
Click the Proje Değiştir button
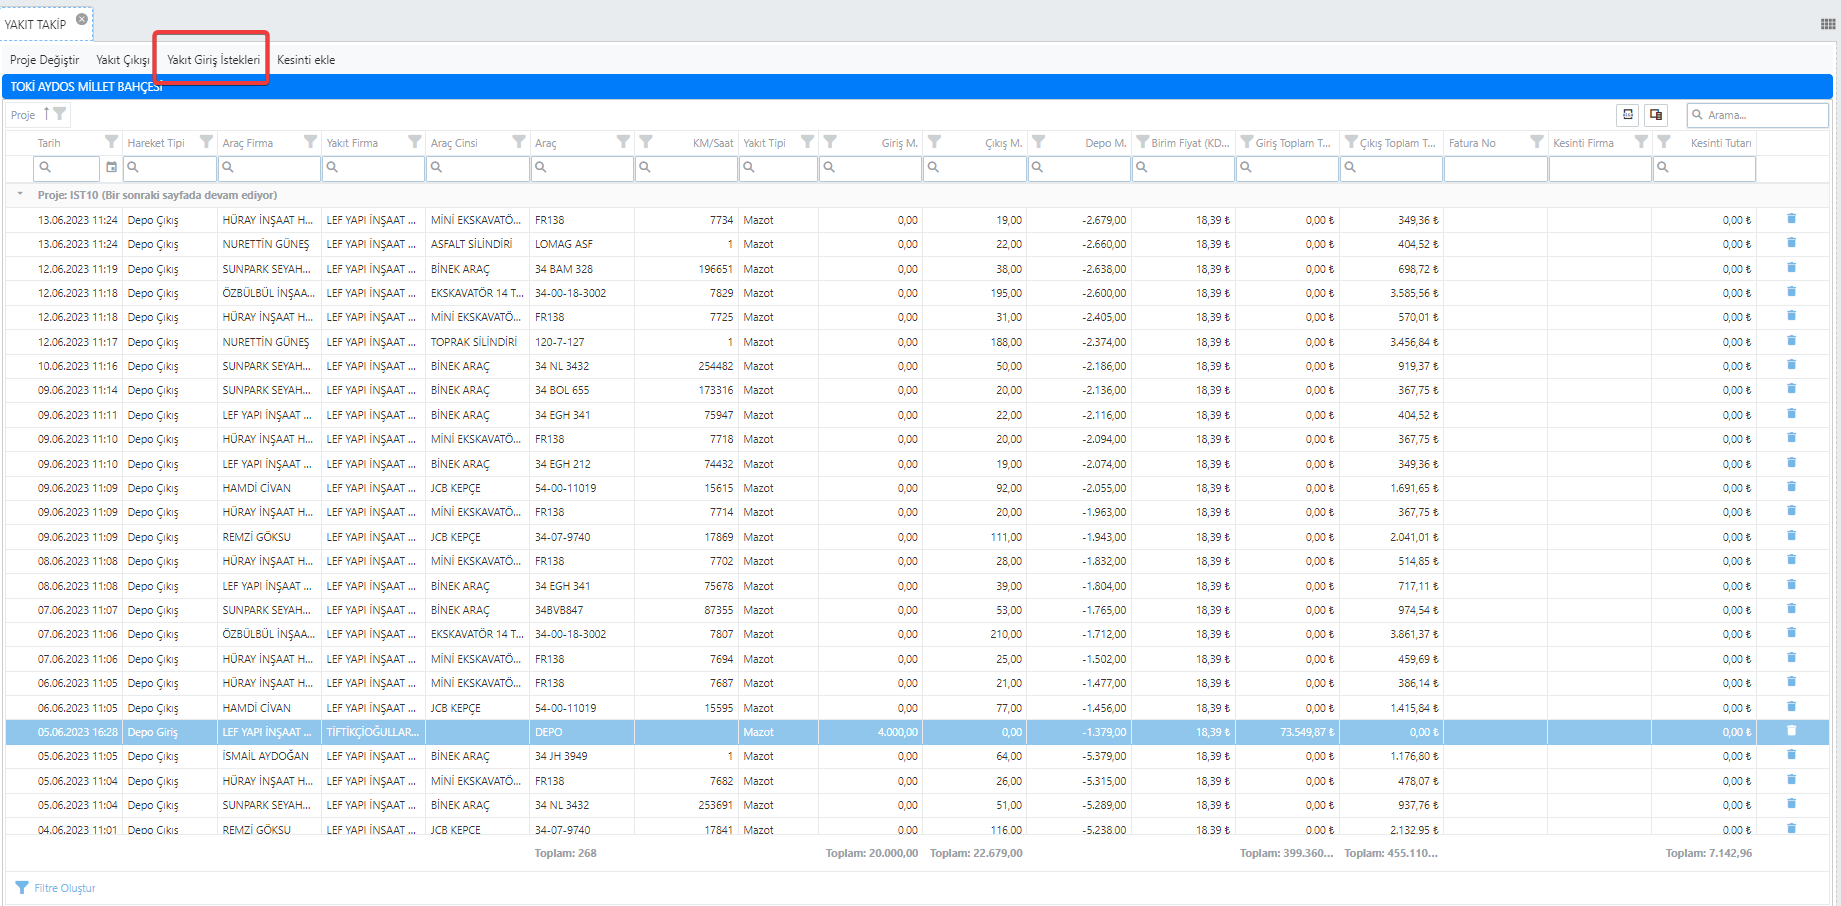pos(45,60)
